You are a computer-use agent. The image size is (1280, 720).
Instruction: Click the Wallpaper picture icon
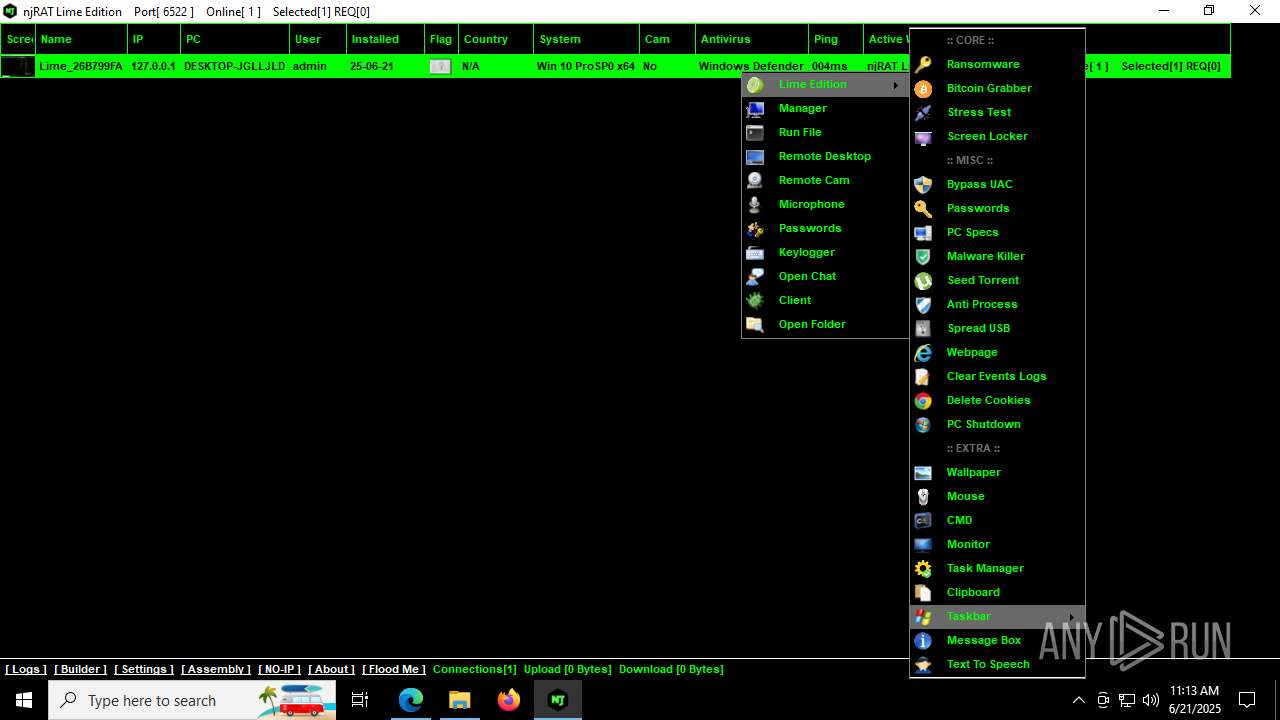(923, 472)
